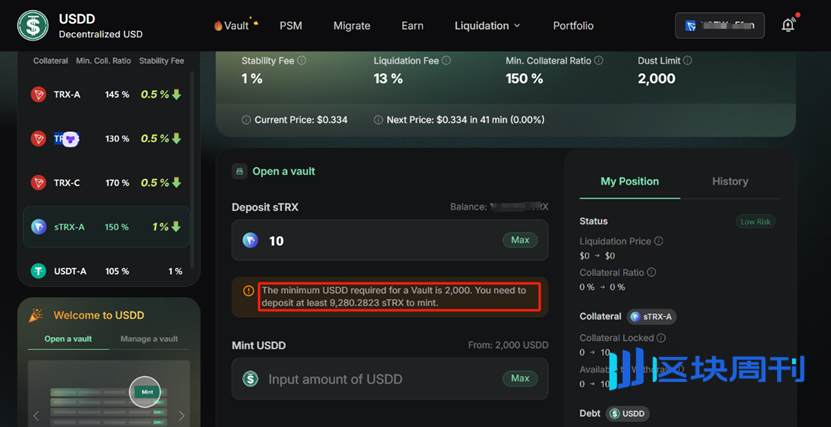This screenshot has width=831, height=427.
Task: Click the Next Price info icon
Action: (378, 120)
